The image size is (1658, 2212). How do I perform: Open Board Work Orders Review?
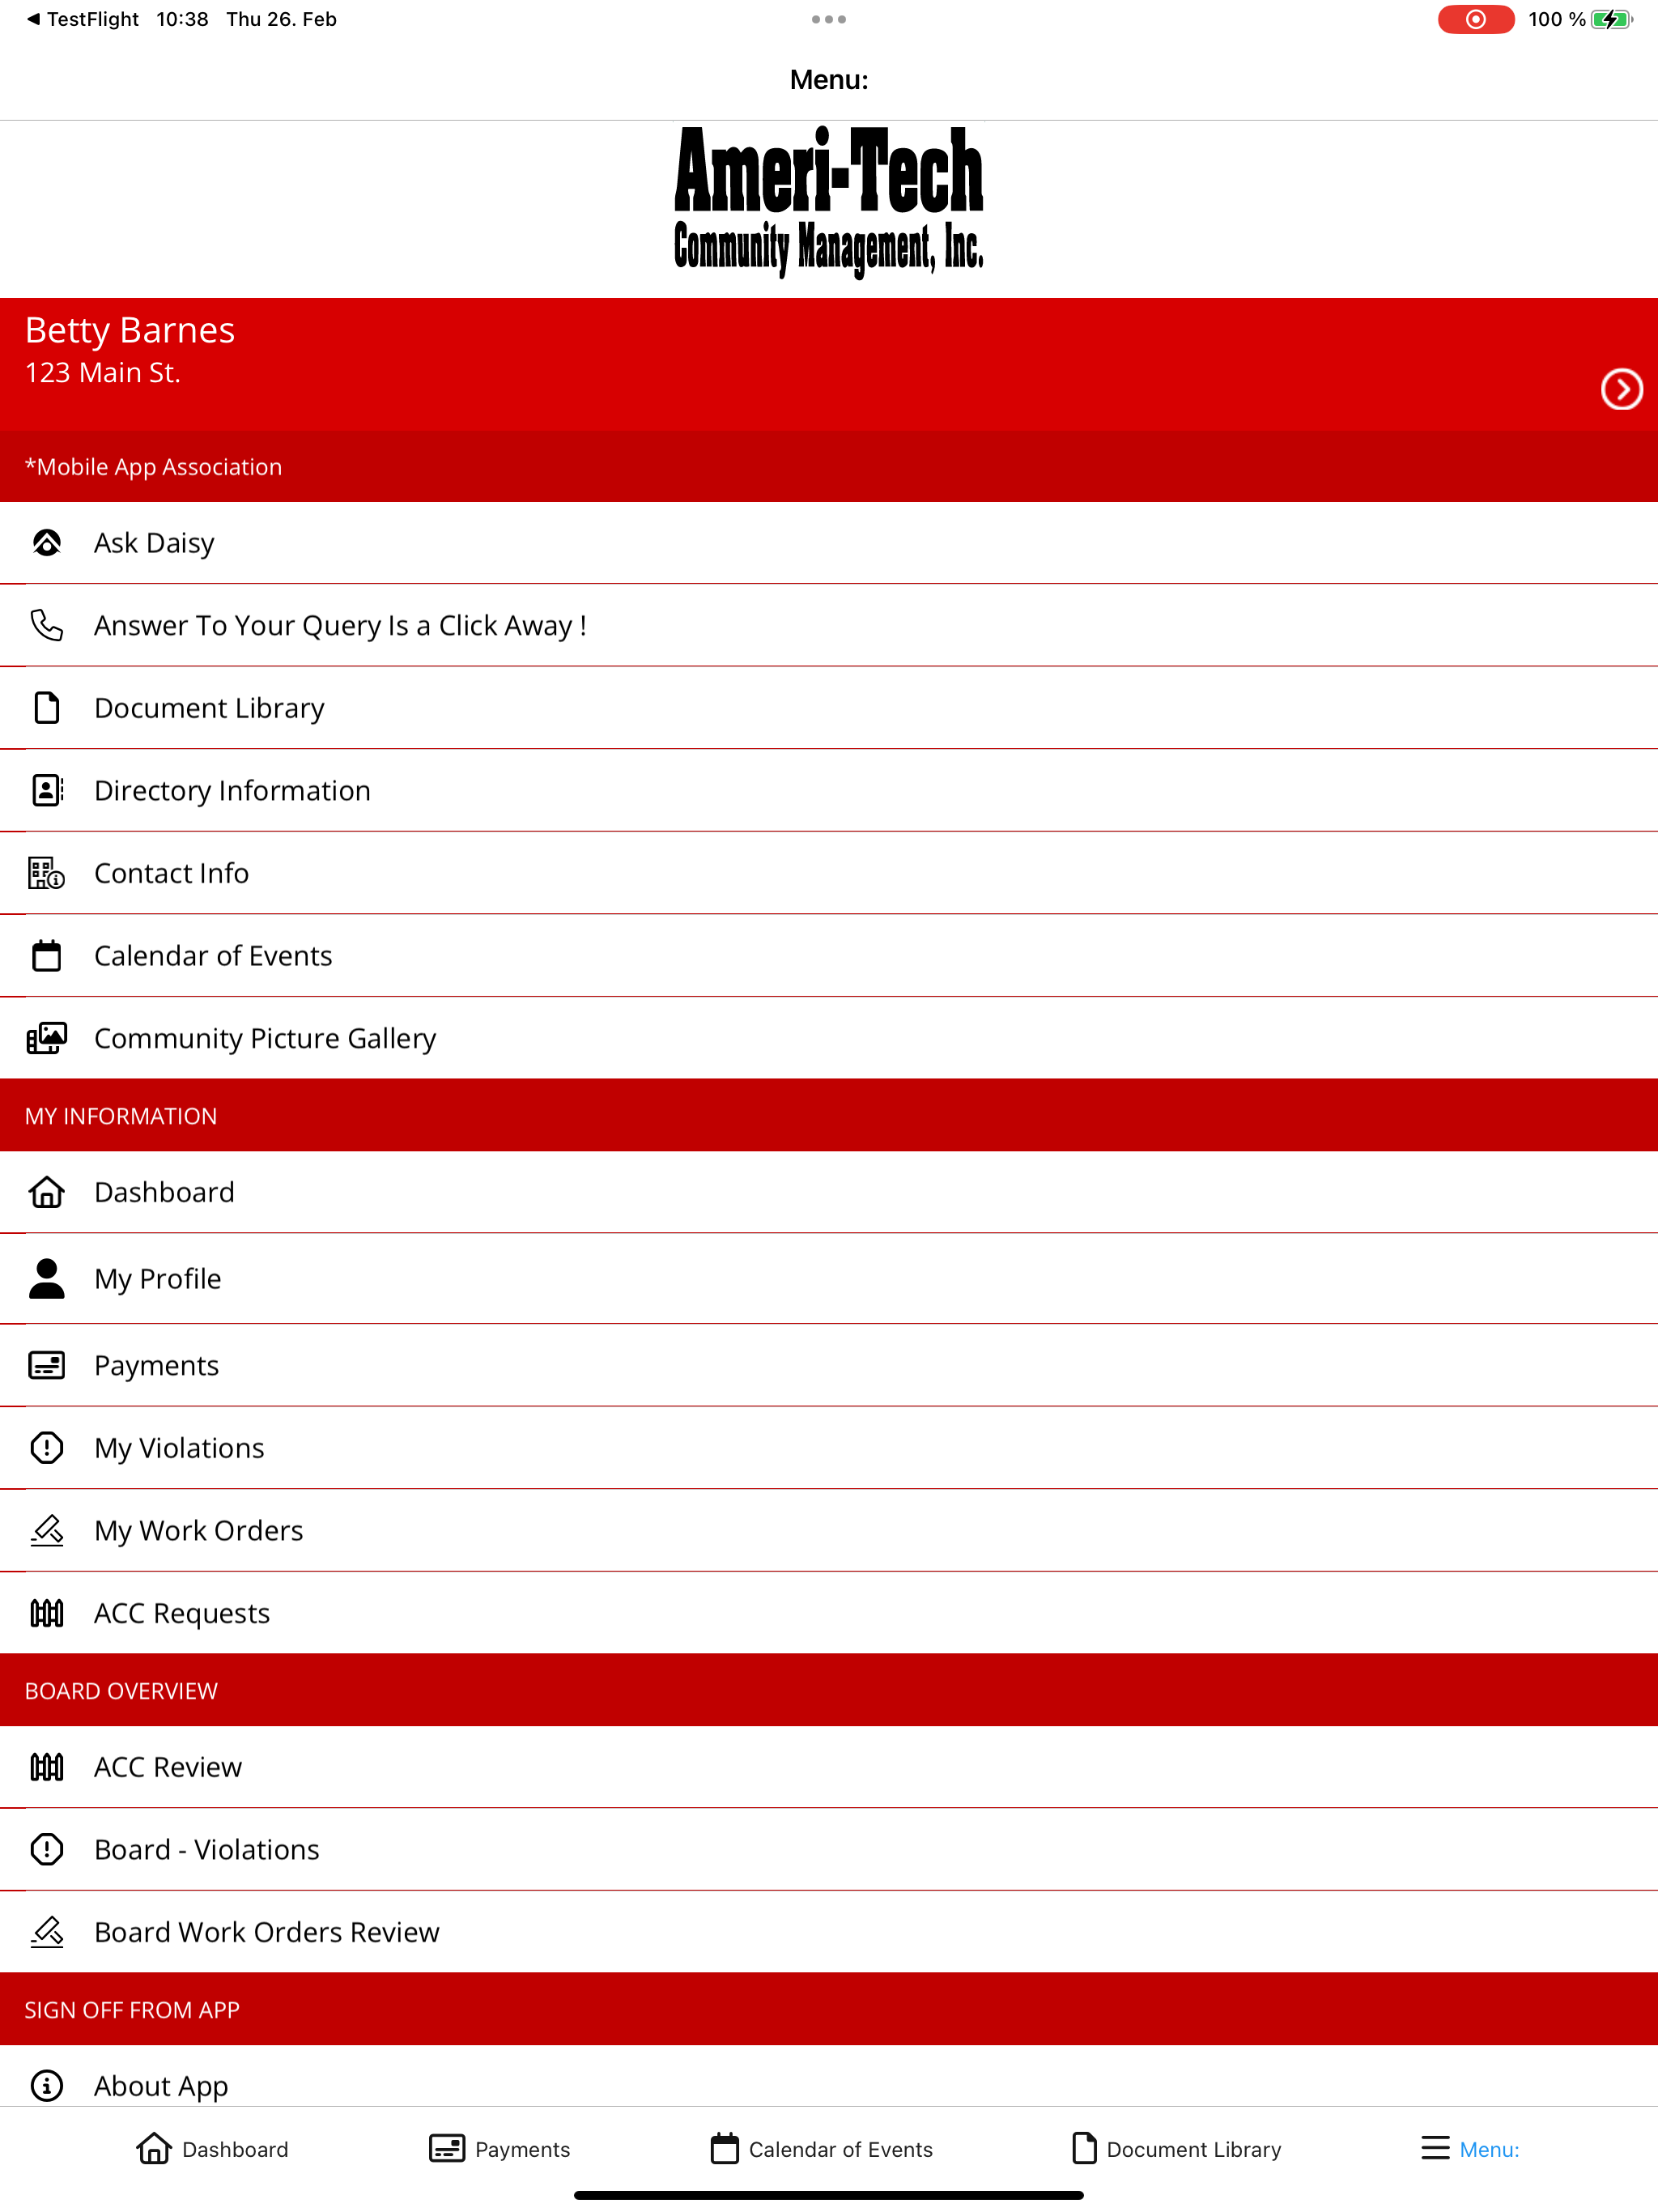pos(829,1932)
